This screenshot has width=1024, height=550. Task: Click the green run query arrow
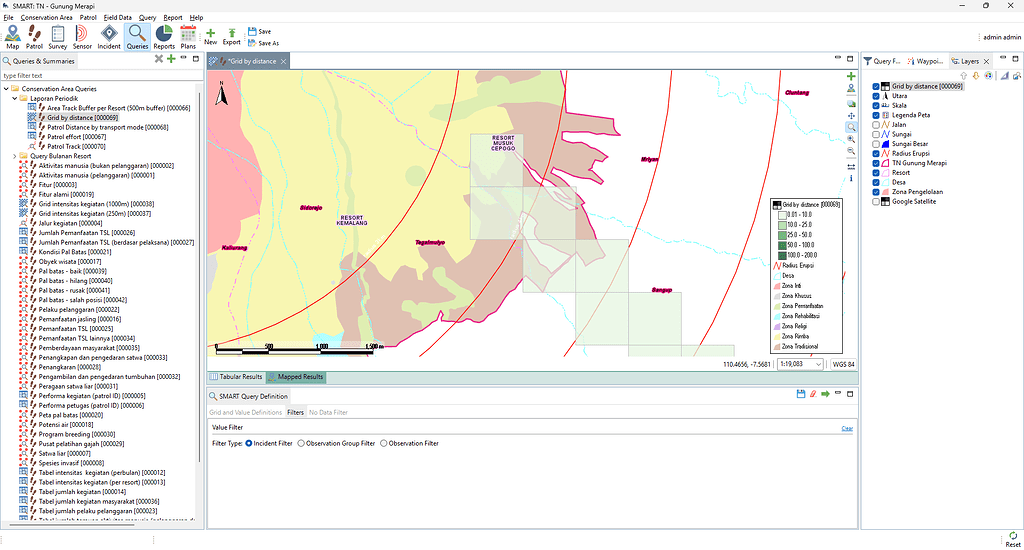pos(825,395)
